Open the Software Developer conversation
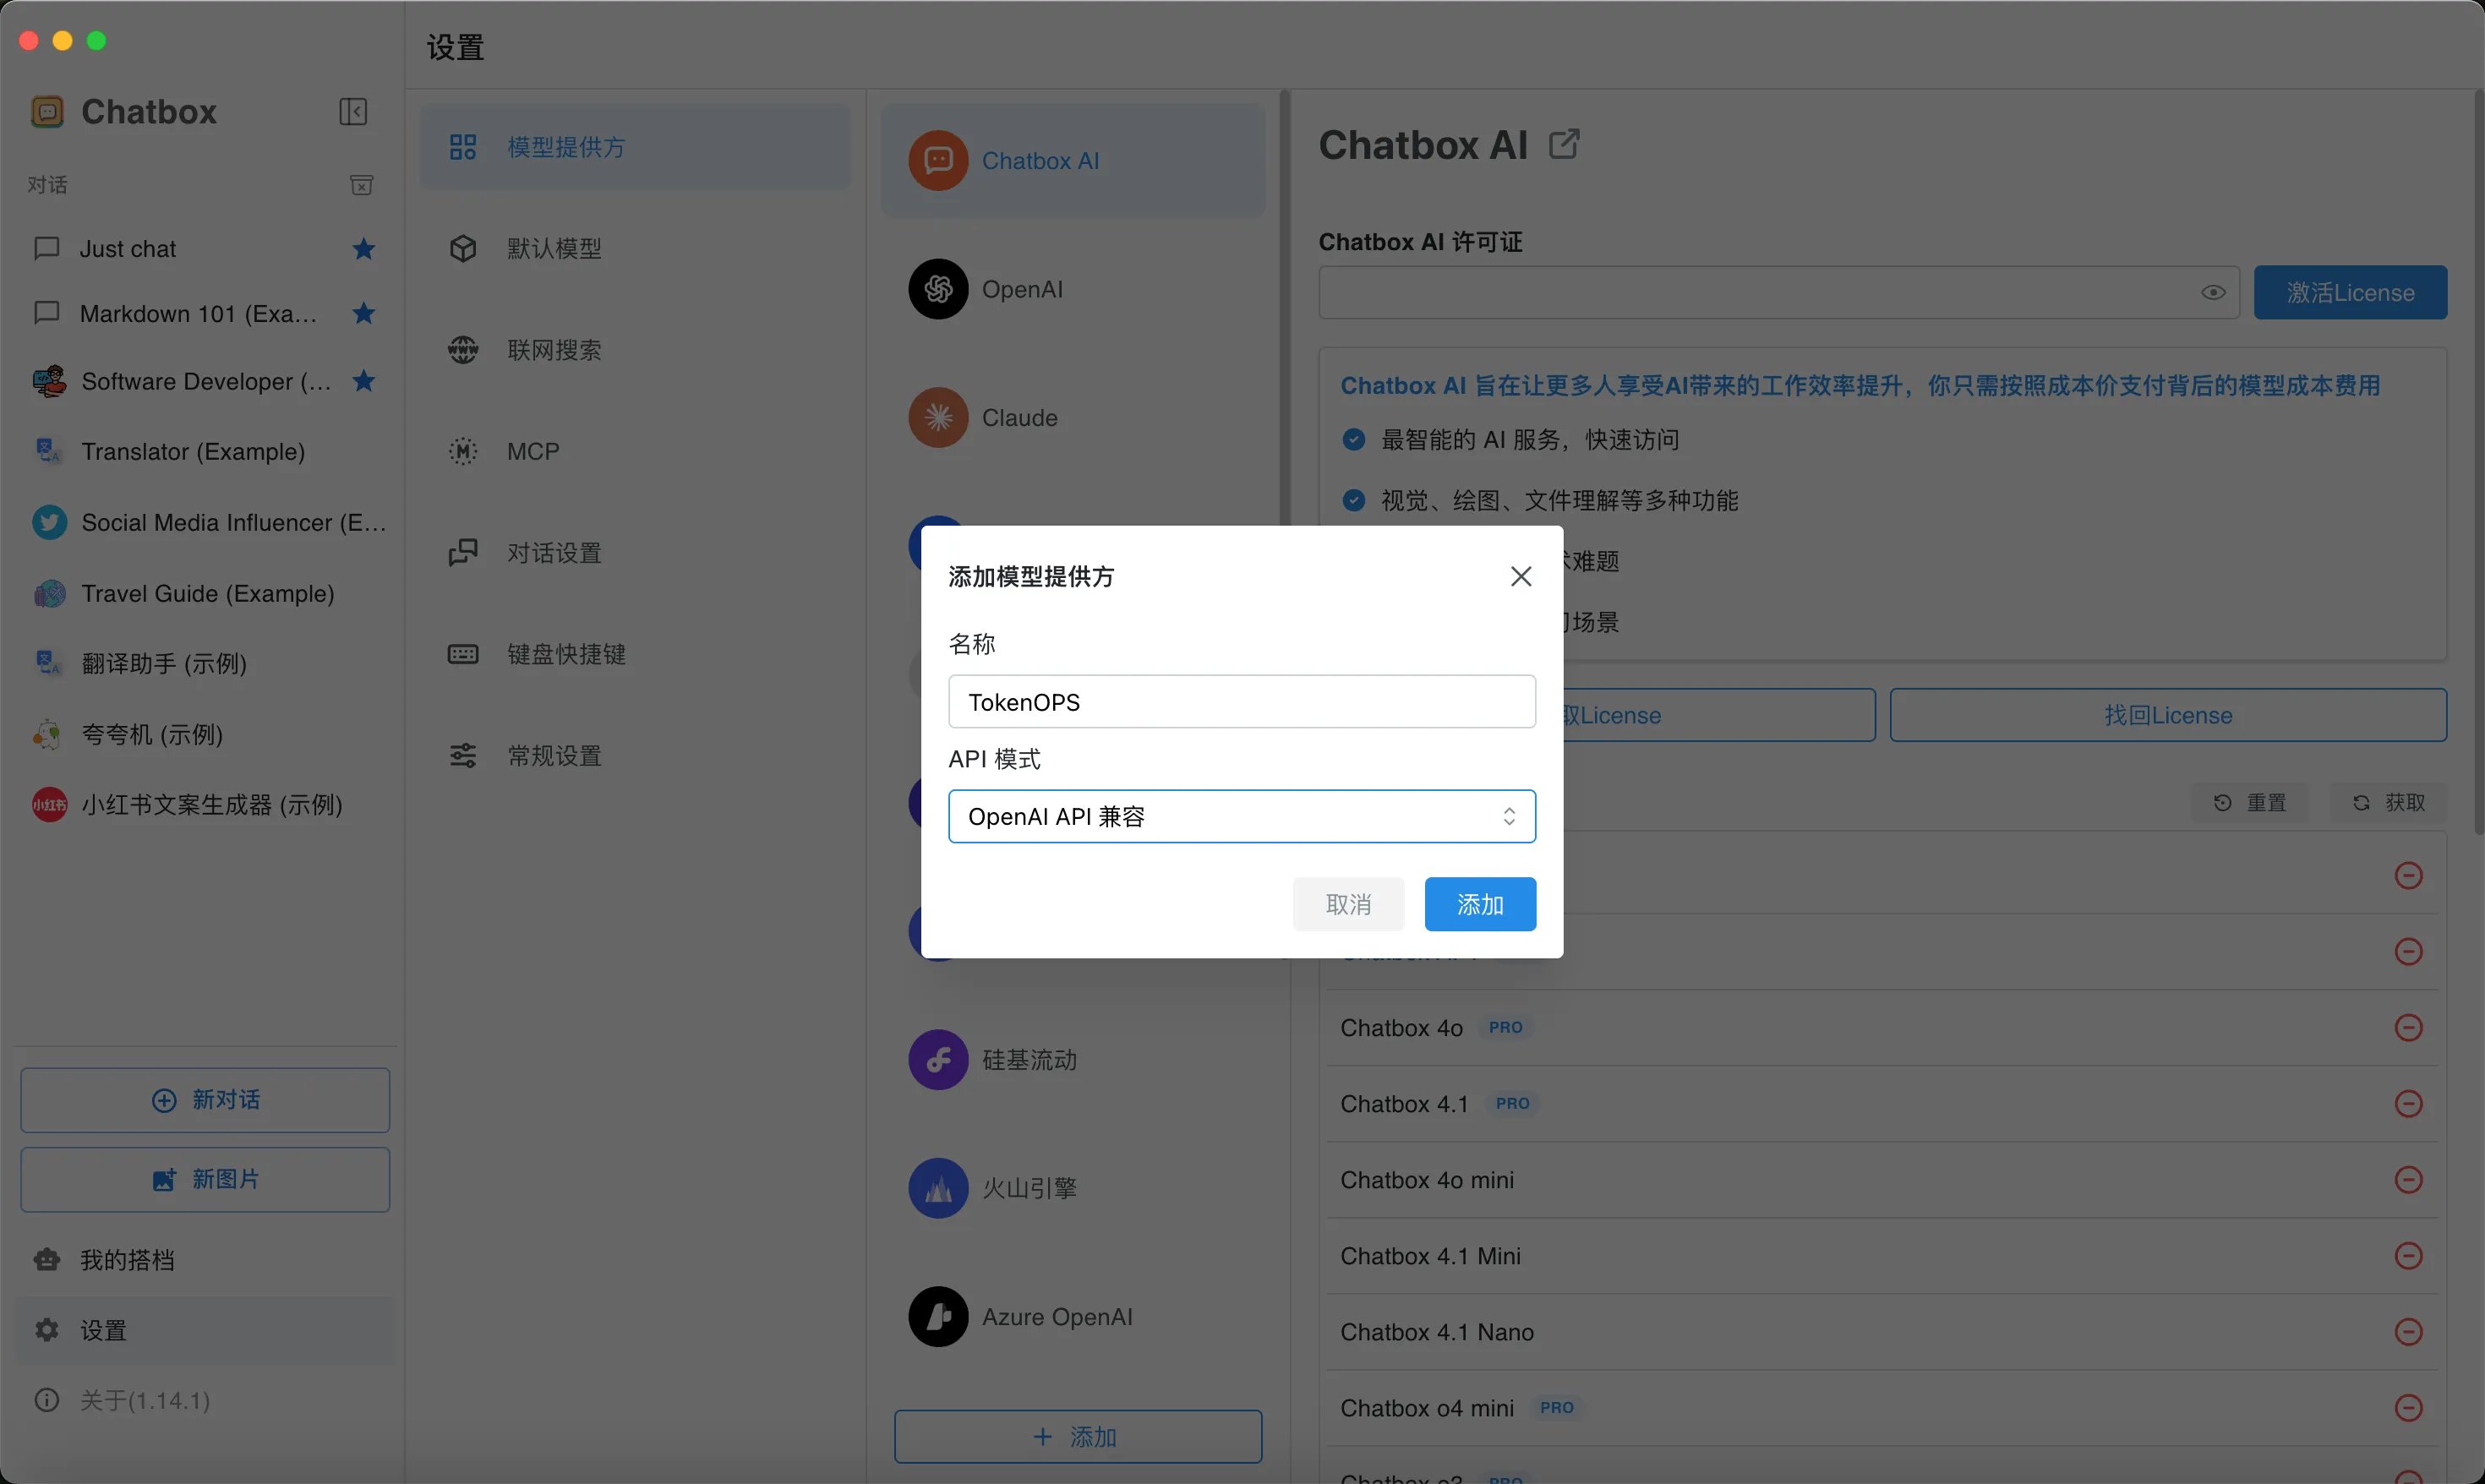 204,381
